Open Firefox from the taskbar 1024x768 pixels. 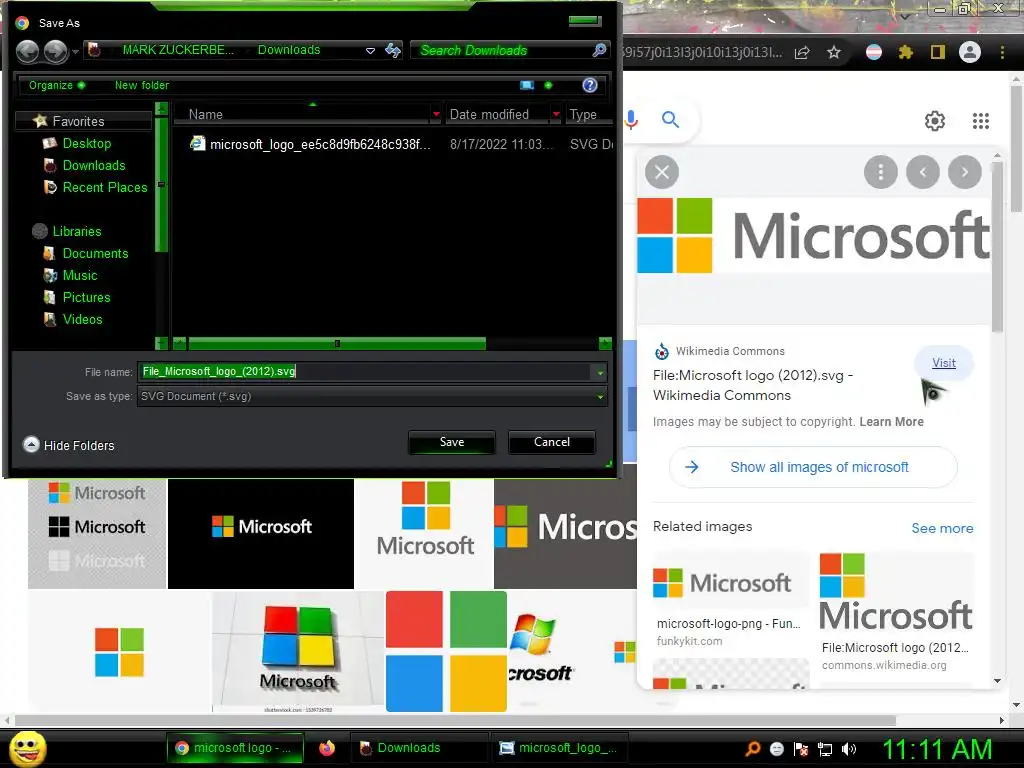(327, 748)
